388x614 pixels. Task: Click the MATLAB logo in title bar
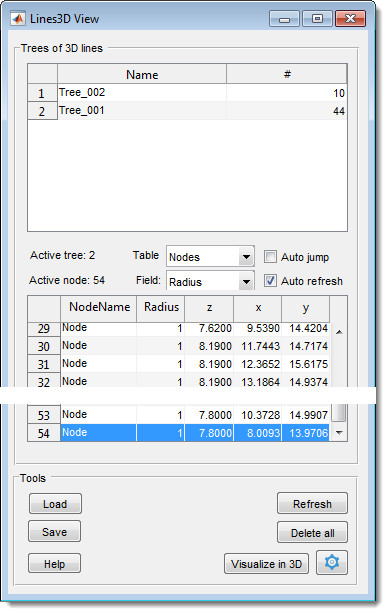(x=18, y=18)
